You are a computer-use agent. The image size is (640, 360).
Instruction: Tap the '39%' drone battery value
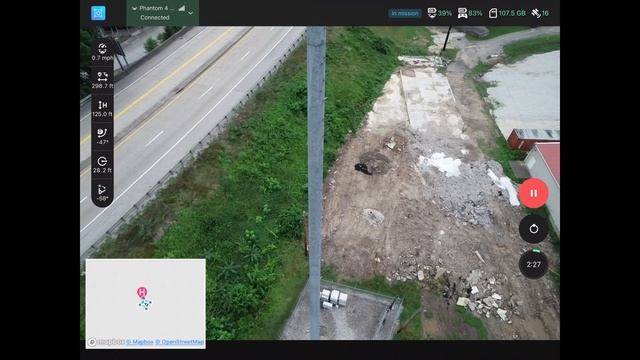pos(445,13)
